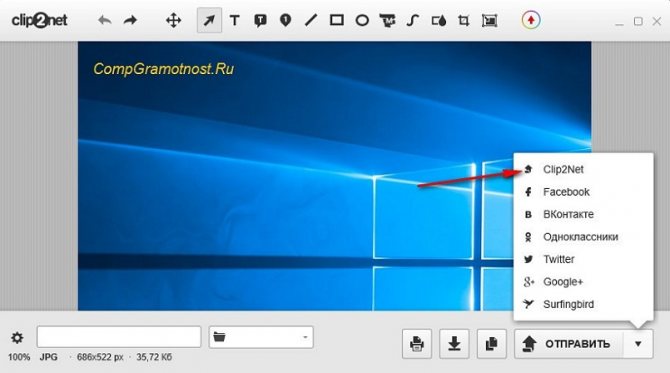Image resolution: width=670 pixels, height=373 pixels.
Task: Print the screenshot
Action: click(417, 344)
